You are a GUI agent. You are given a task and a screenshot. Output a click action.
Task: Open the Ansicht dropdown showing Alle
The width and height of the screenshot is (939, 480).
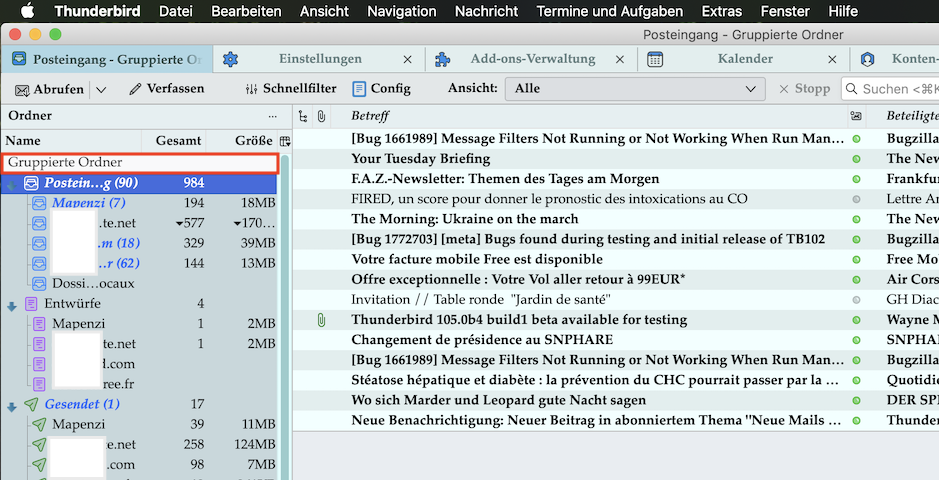pyautogui.click(x=634, y=89)
